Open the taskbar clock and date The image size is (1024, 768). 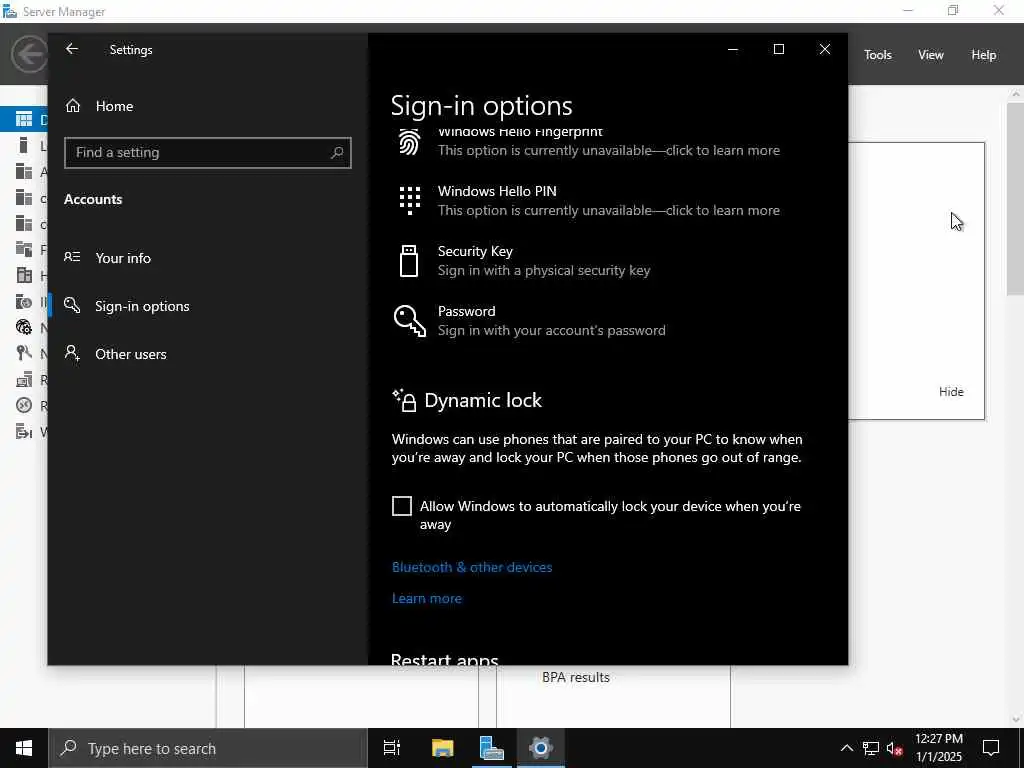click(x=938, y=748)
